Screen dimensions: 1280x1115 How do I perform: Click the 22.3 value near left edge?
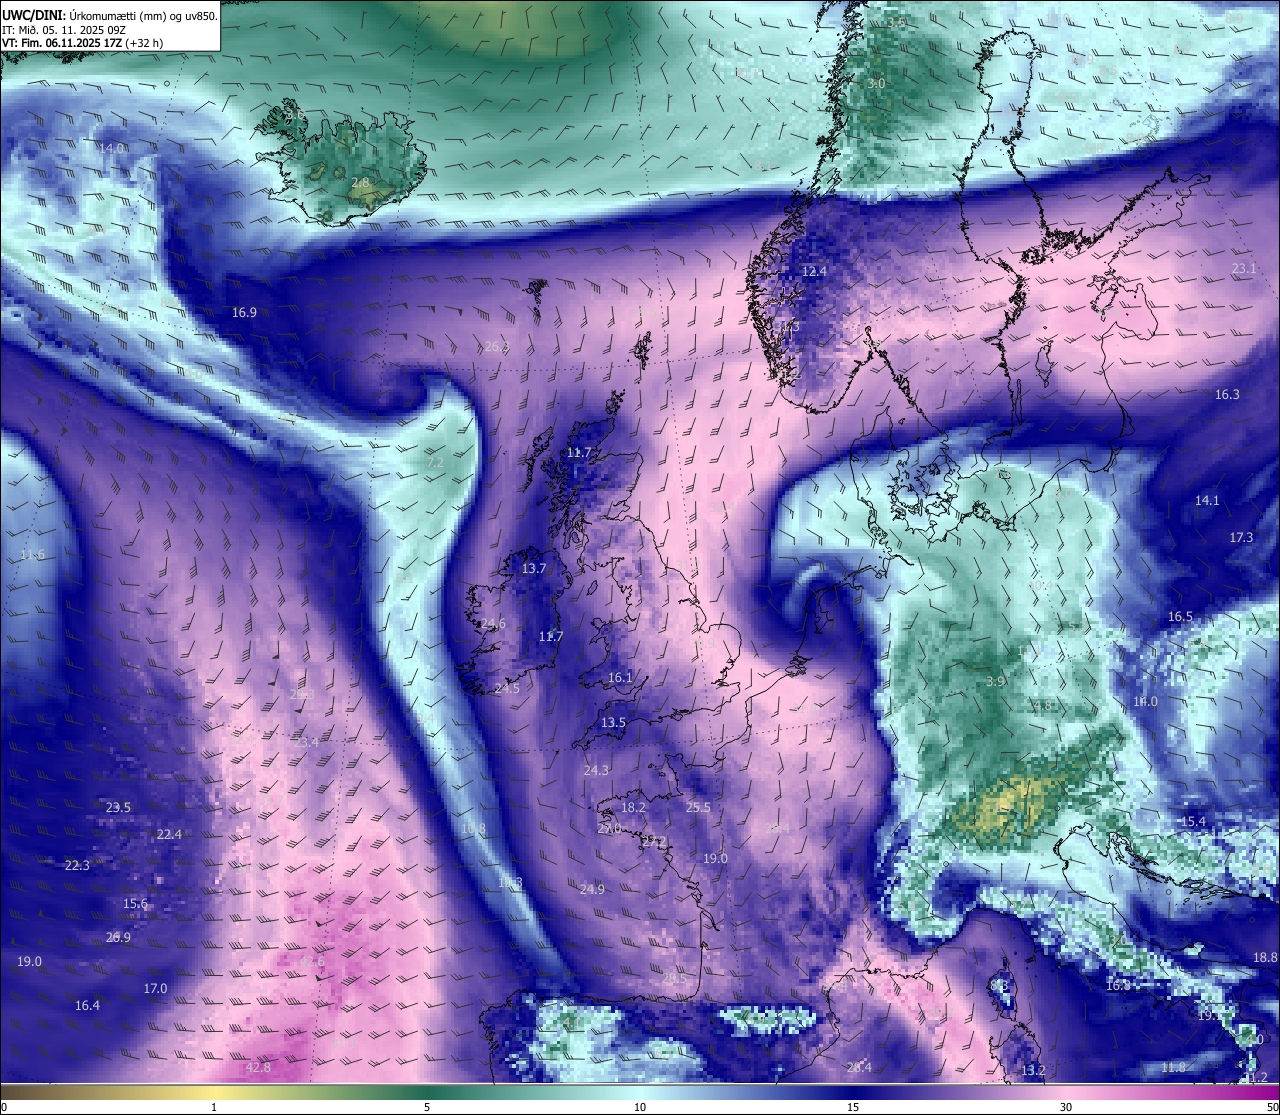click(x=77, y=866)
